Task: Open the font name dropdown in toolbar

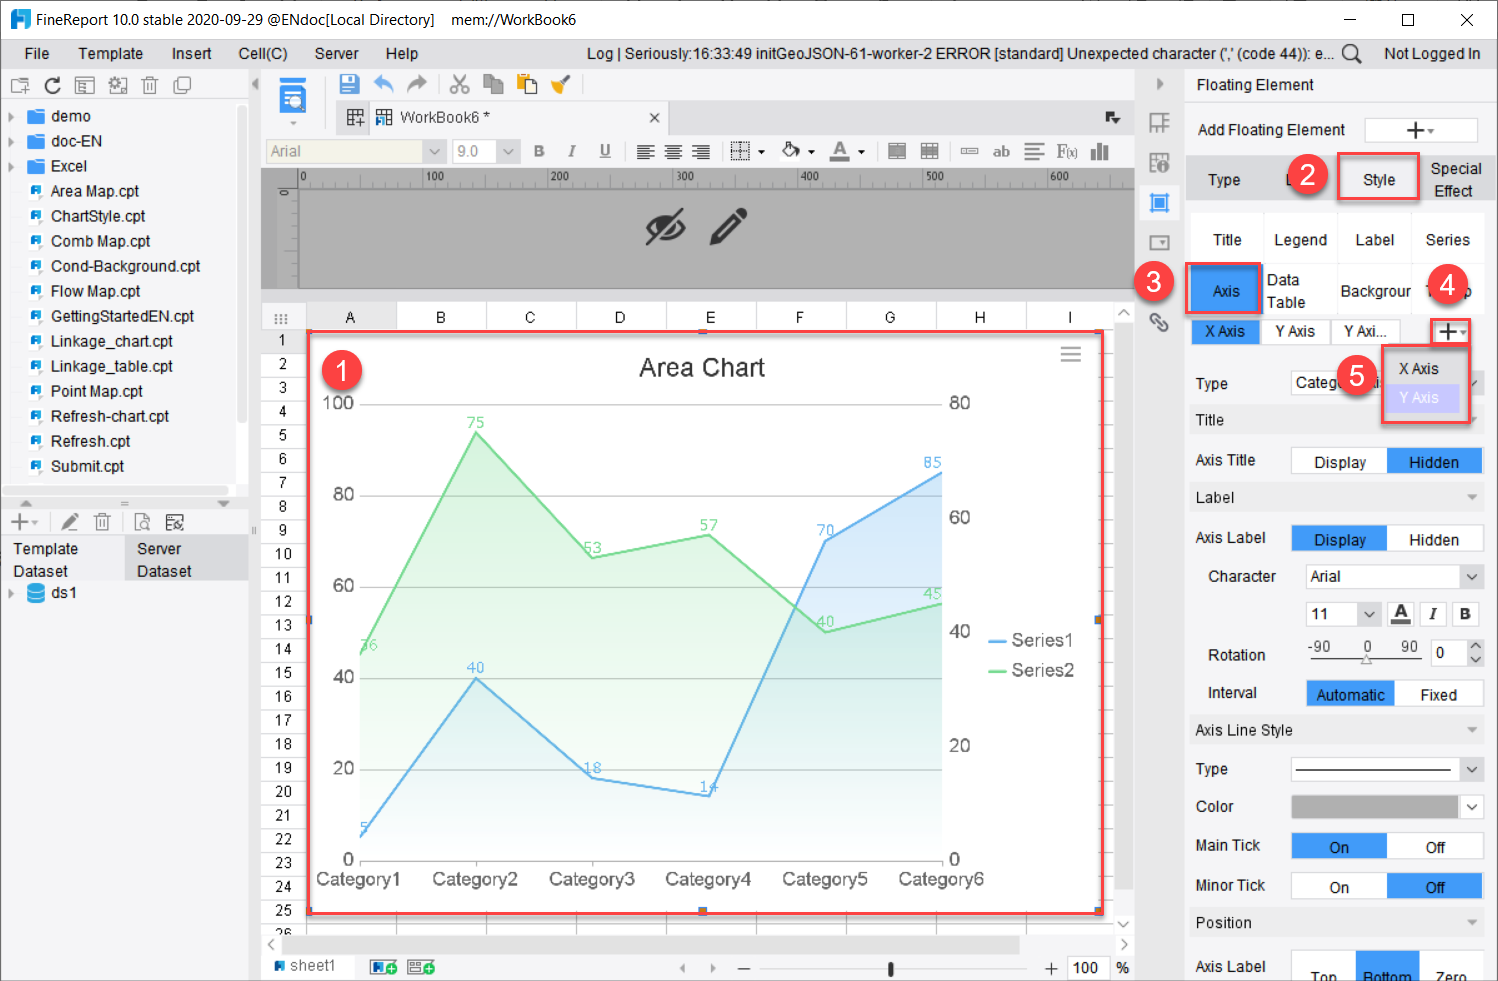Action: click(x=434, y=151)
